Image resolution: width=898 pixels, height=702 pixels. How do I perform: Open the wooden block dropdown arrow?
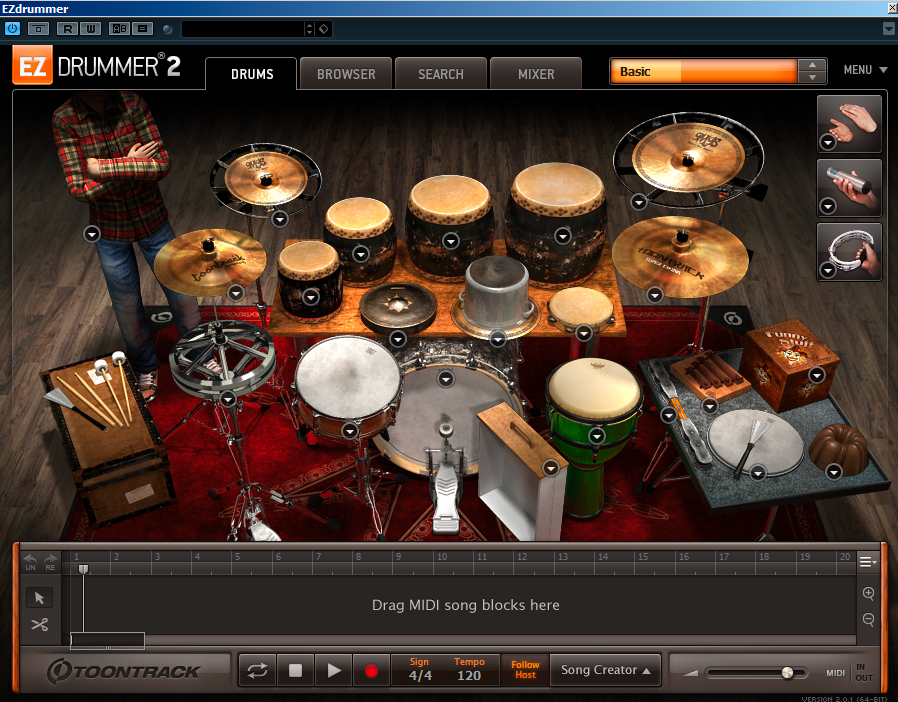[x=710, y=406]
